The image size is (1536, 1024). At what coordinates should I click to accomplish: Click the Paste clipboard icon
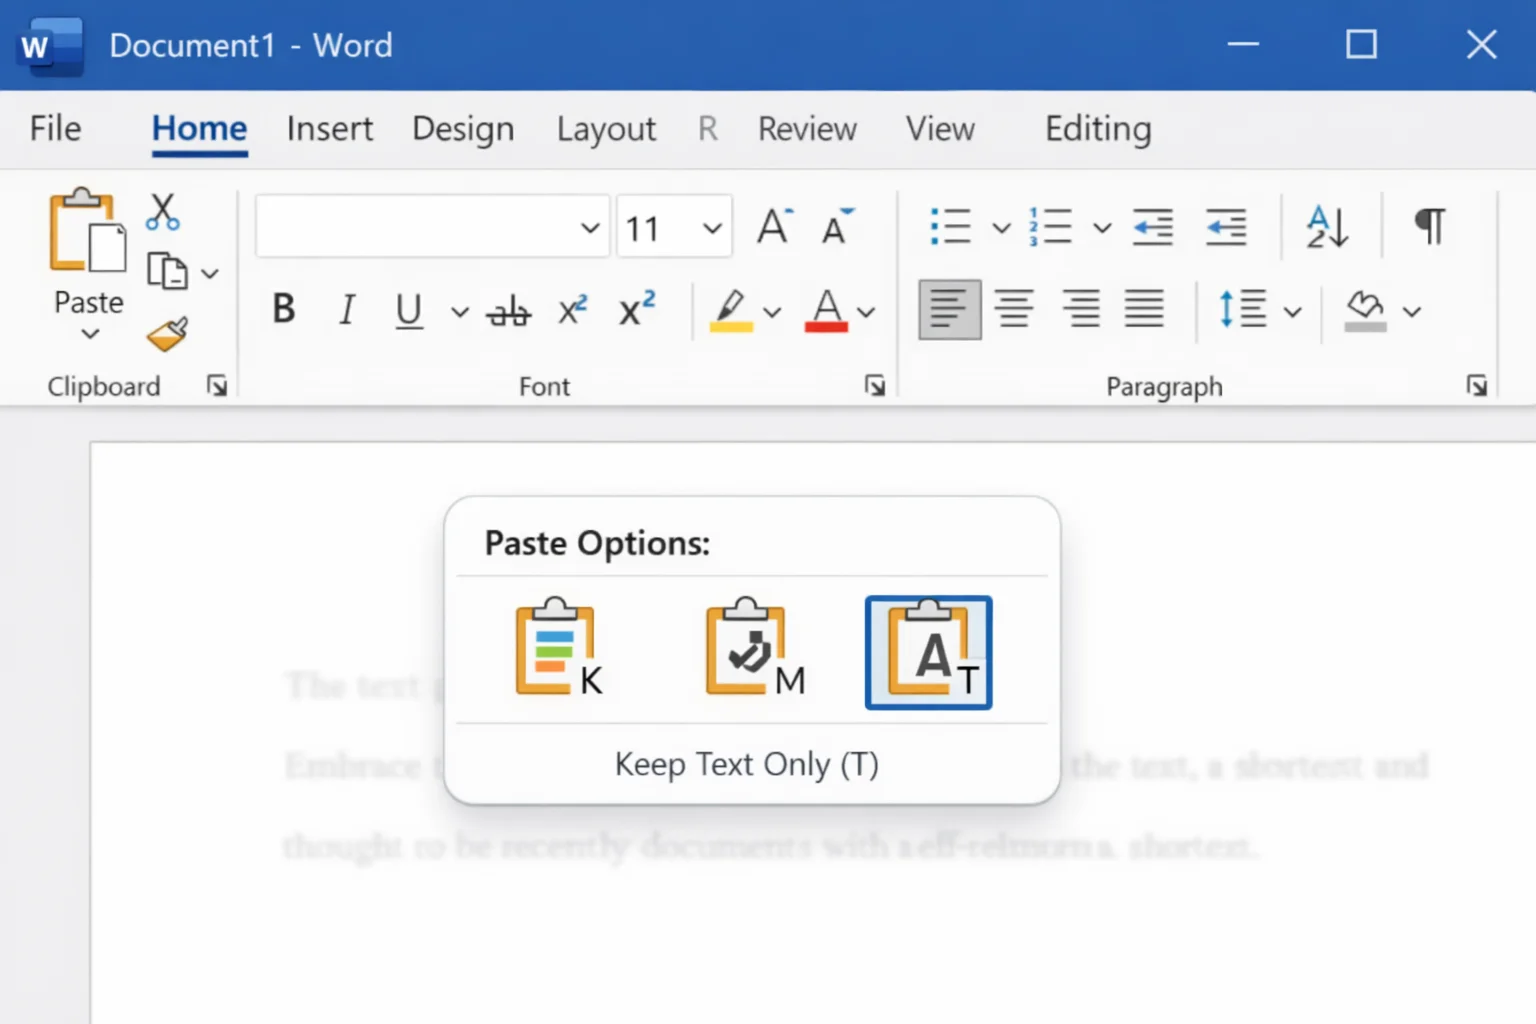pos(88,230)
